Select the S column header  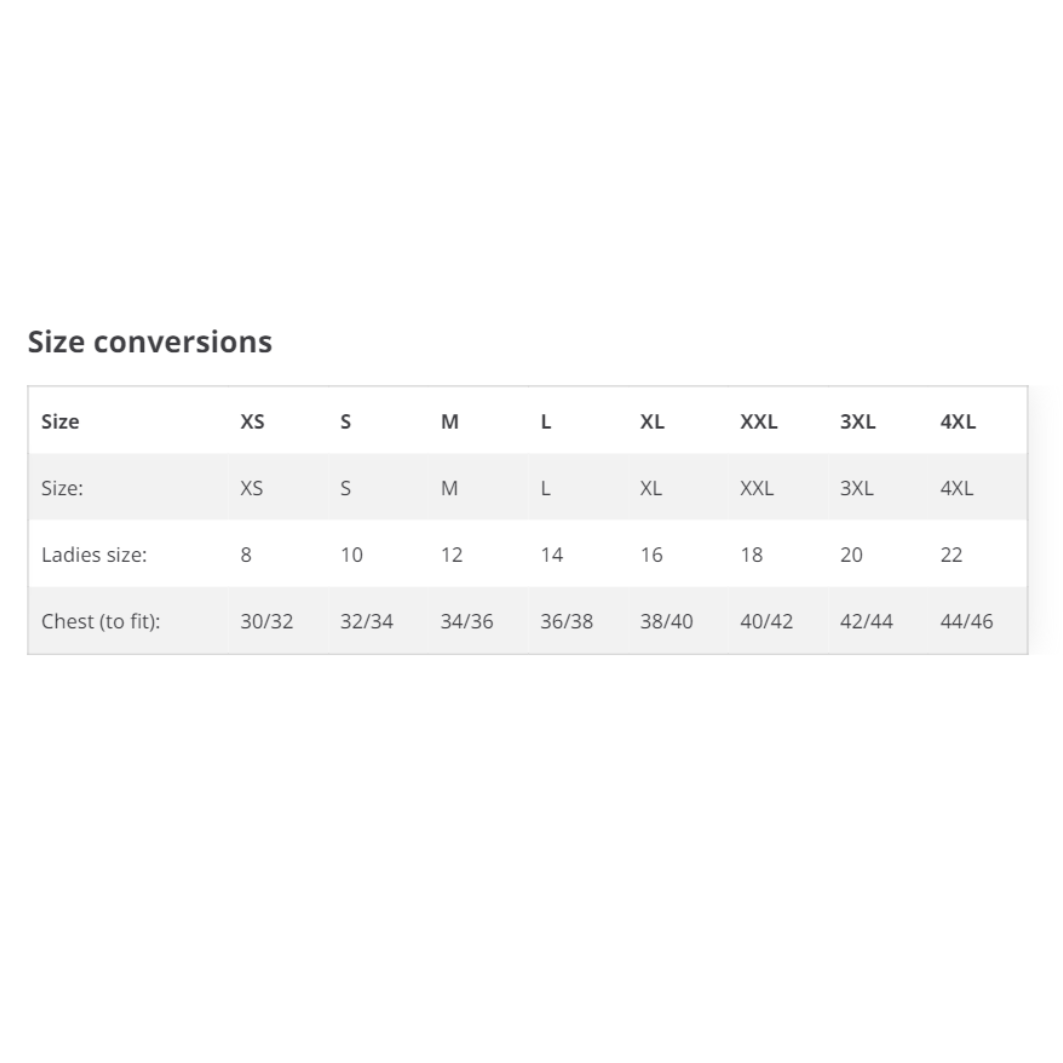coord(345,422)
